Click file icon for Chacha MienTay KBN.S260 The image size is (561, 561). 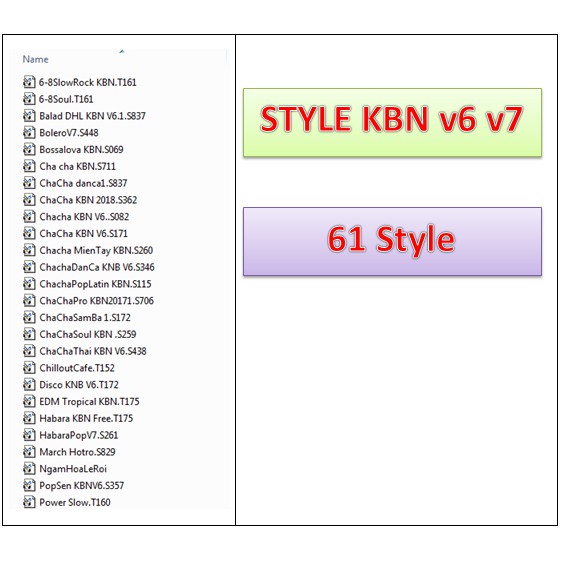pyautogui.click(x=29, y=250)
